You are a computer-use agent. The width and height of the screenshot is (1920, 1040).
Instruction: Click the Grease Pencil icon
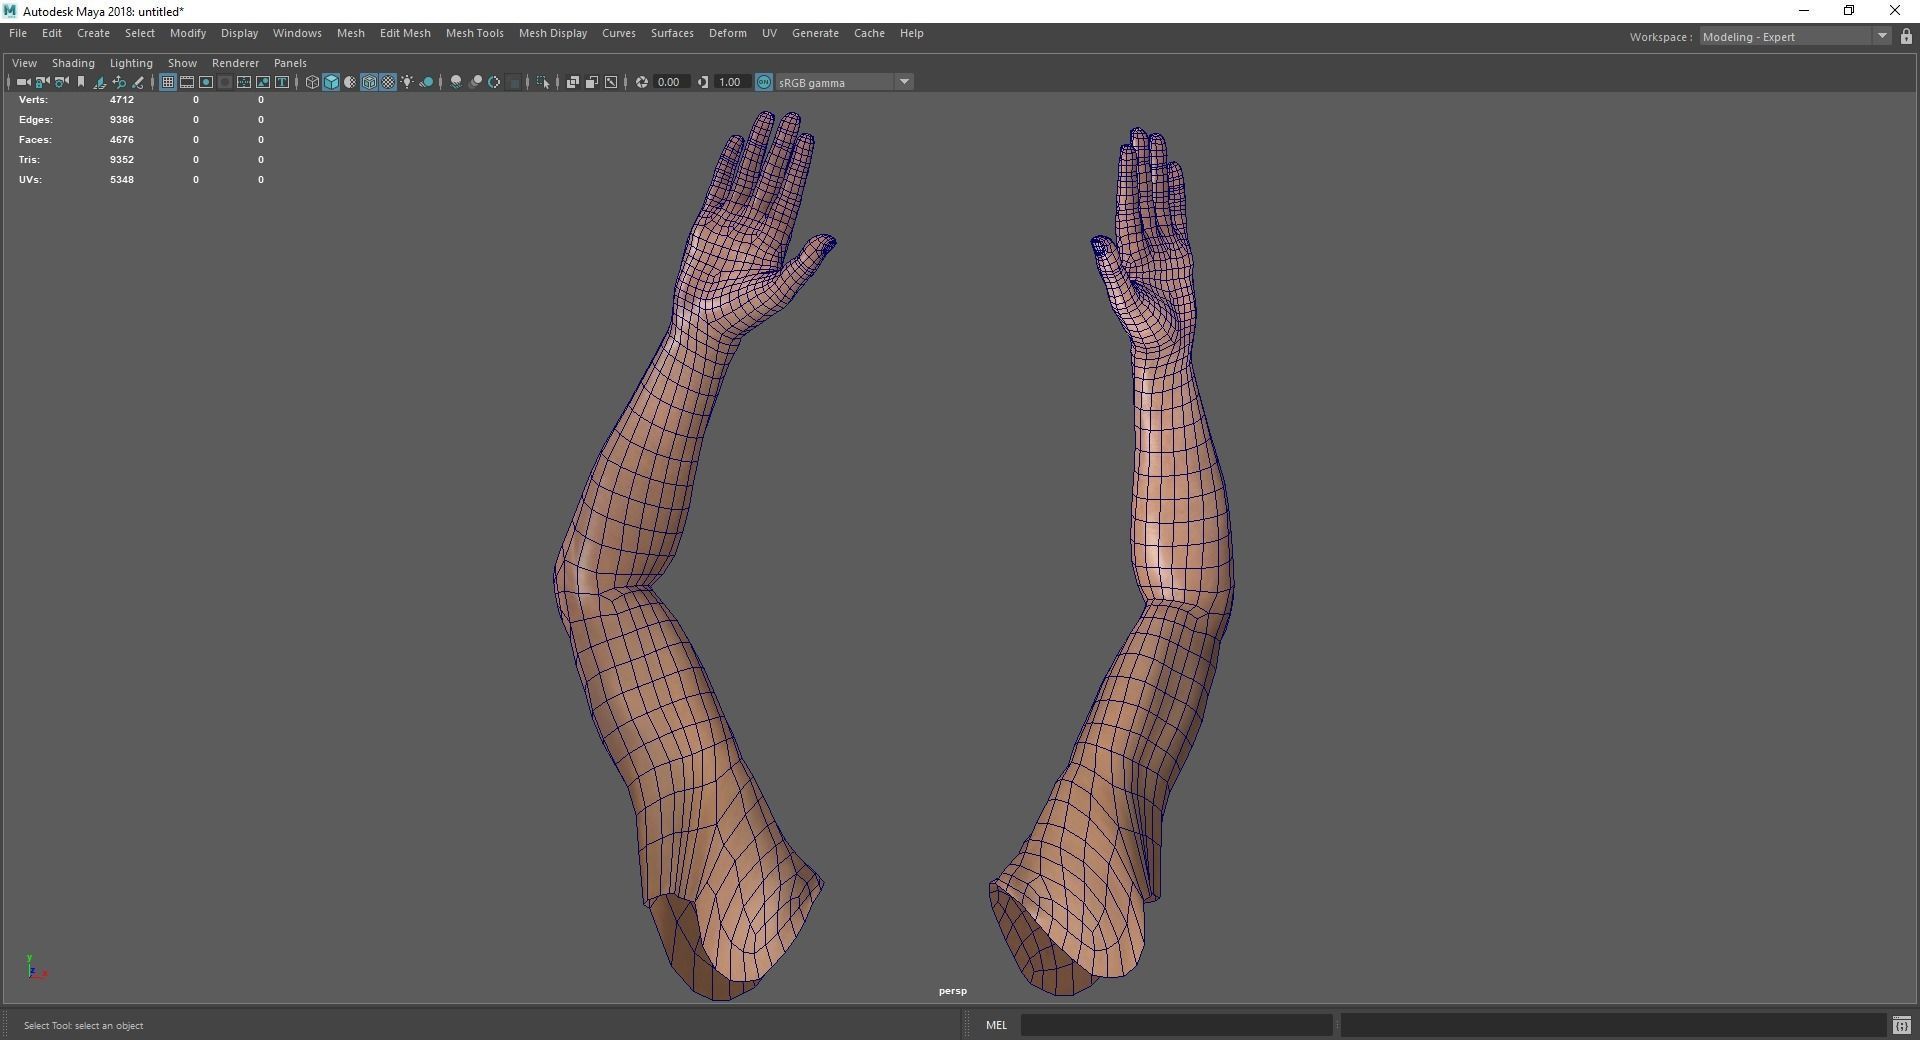138,82
